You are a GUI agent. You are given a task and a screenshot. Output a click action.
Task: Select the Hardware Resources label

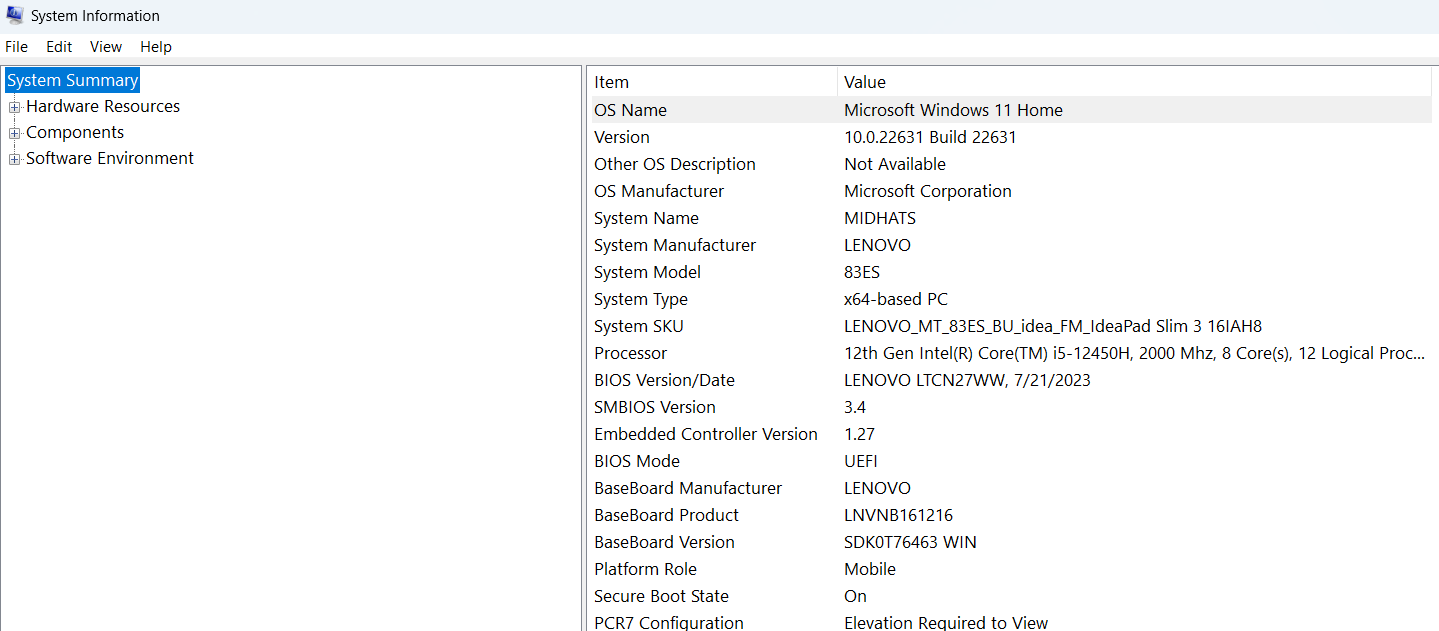(x=103, y=106)
